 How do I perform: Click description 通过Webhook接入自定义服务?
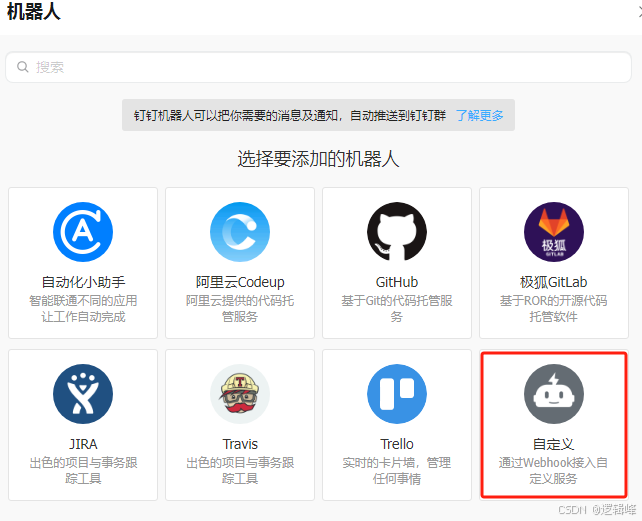click(x=554, y=470)
